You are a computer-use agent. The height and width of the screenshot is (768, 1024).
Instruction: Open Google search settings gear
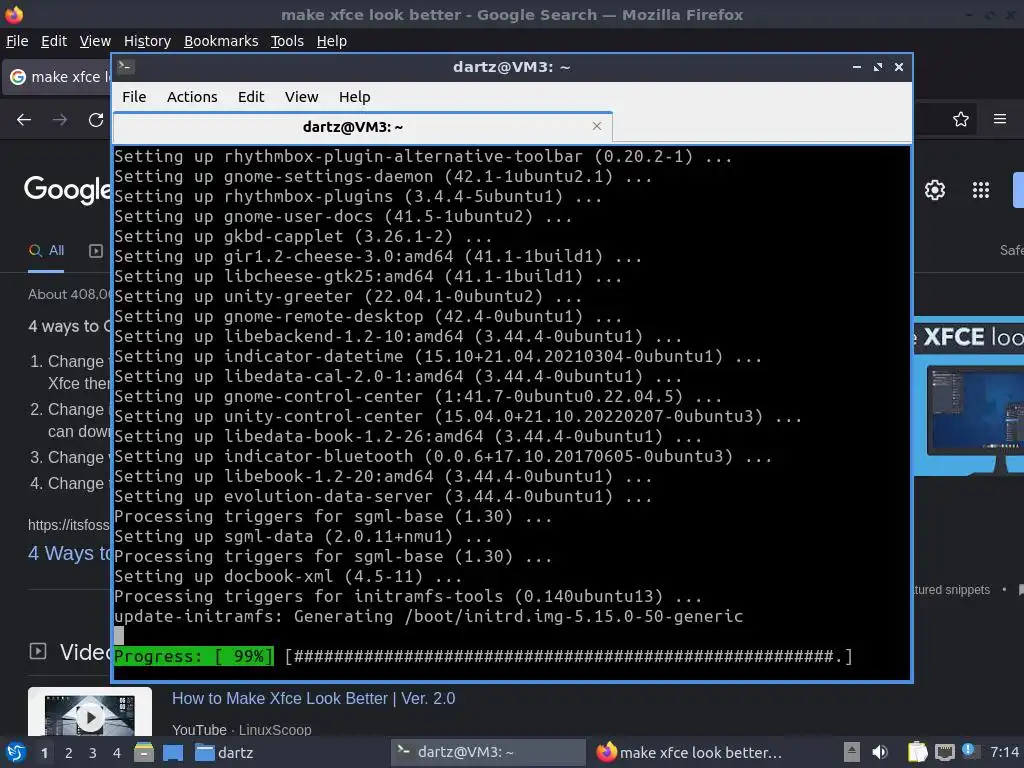click(935, 190)
